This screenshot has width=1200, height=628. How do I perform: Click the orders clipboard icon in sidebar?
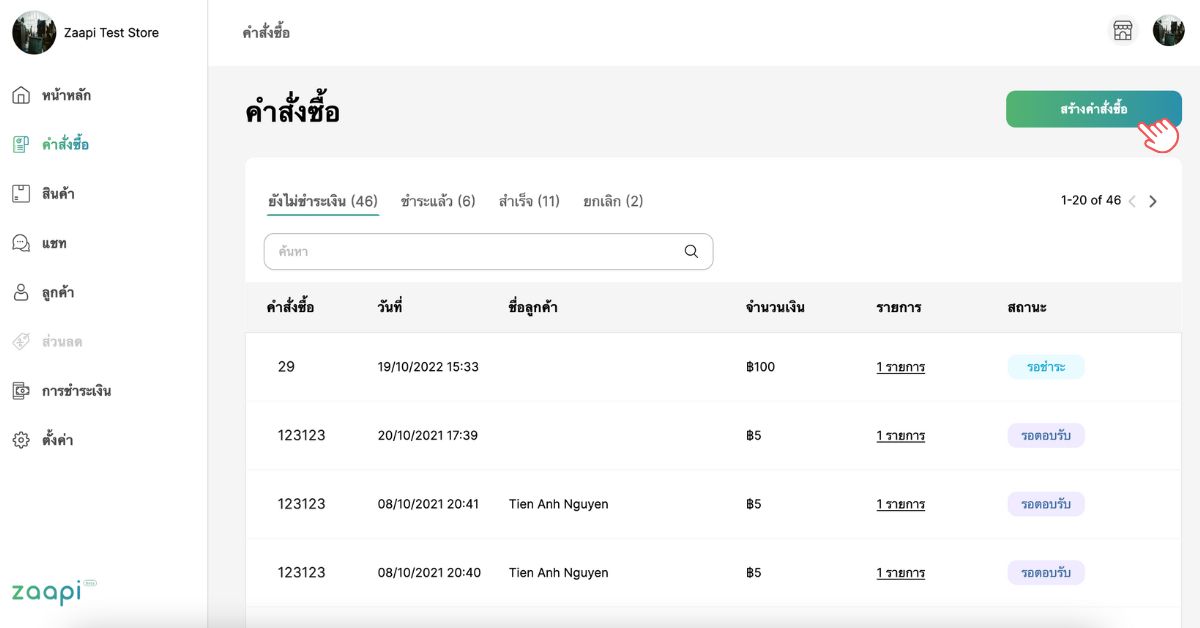pyautogui.click(x=21, y=145)
